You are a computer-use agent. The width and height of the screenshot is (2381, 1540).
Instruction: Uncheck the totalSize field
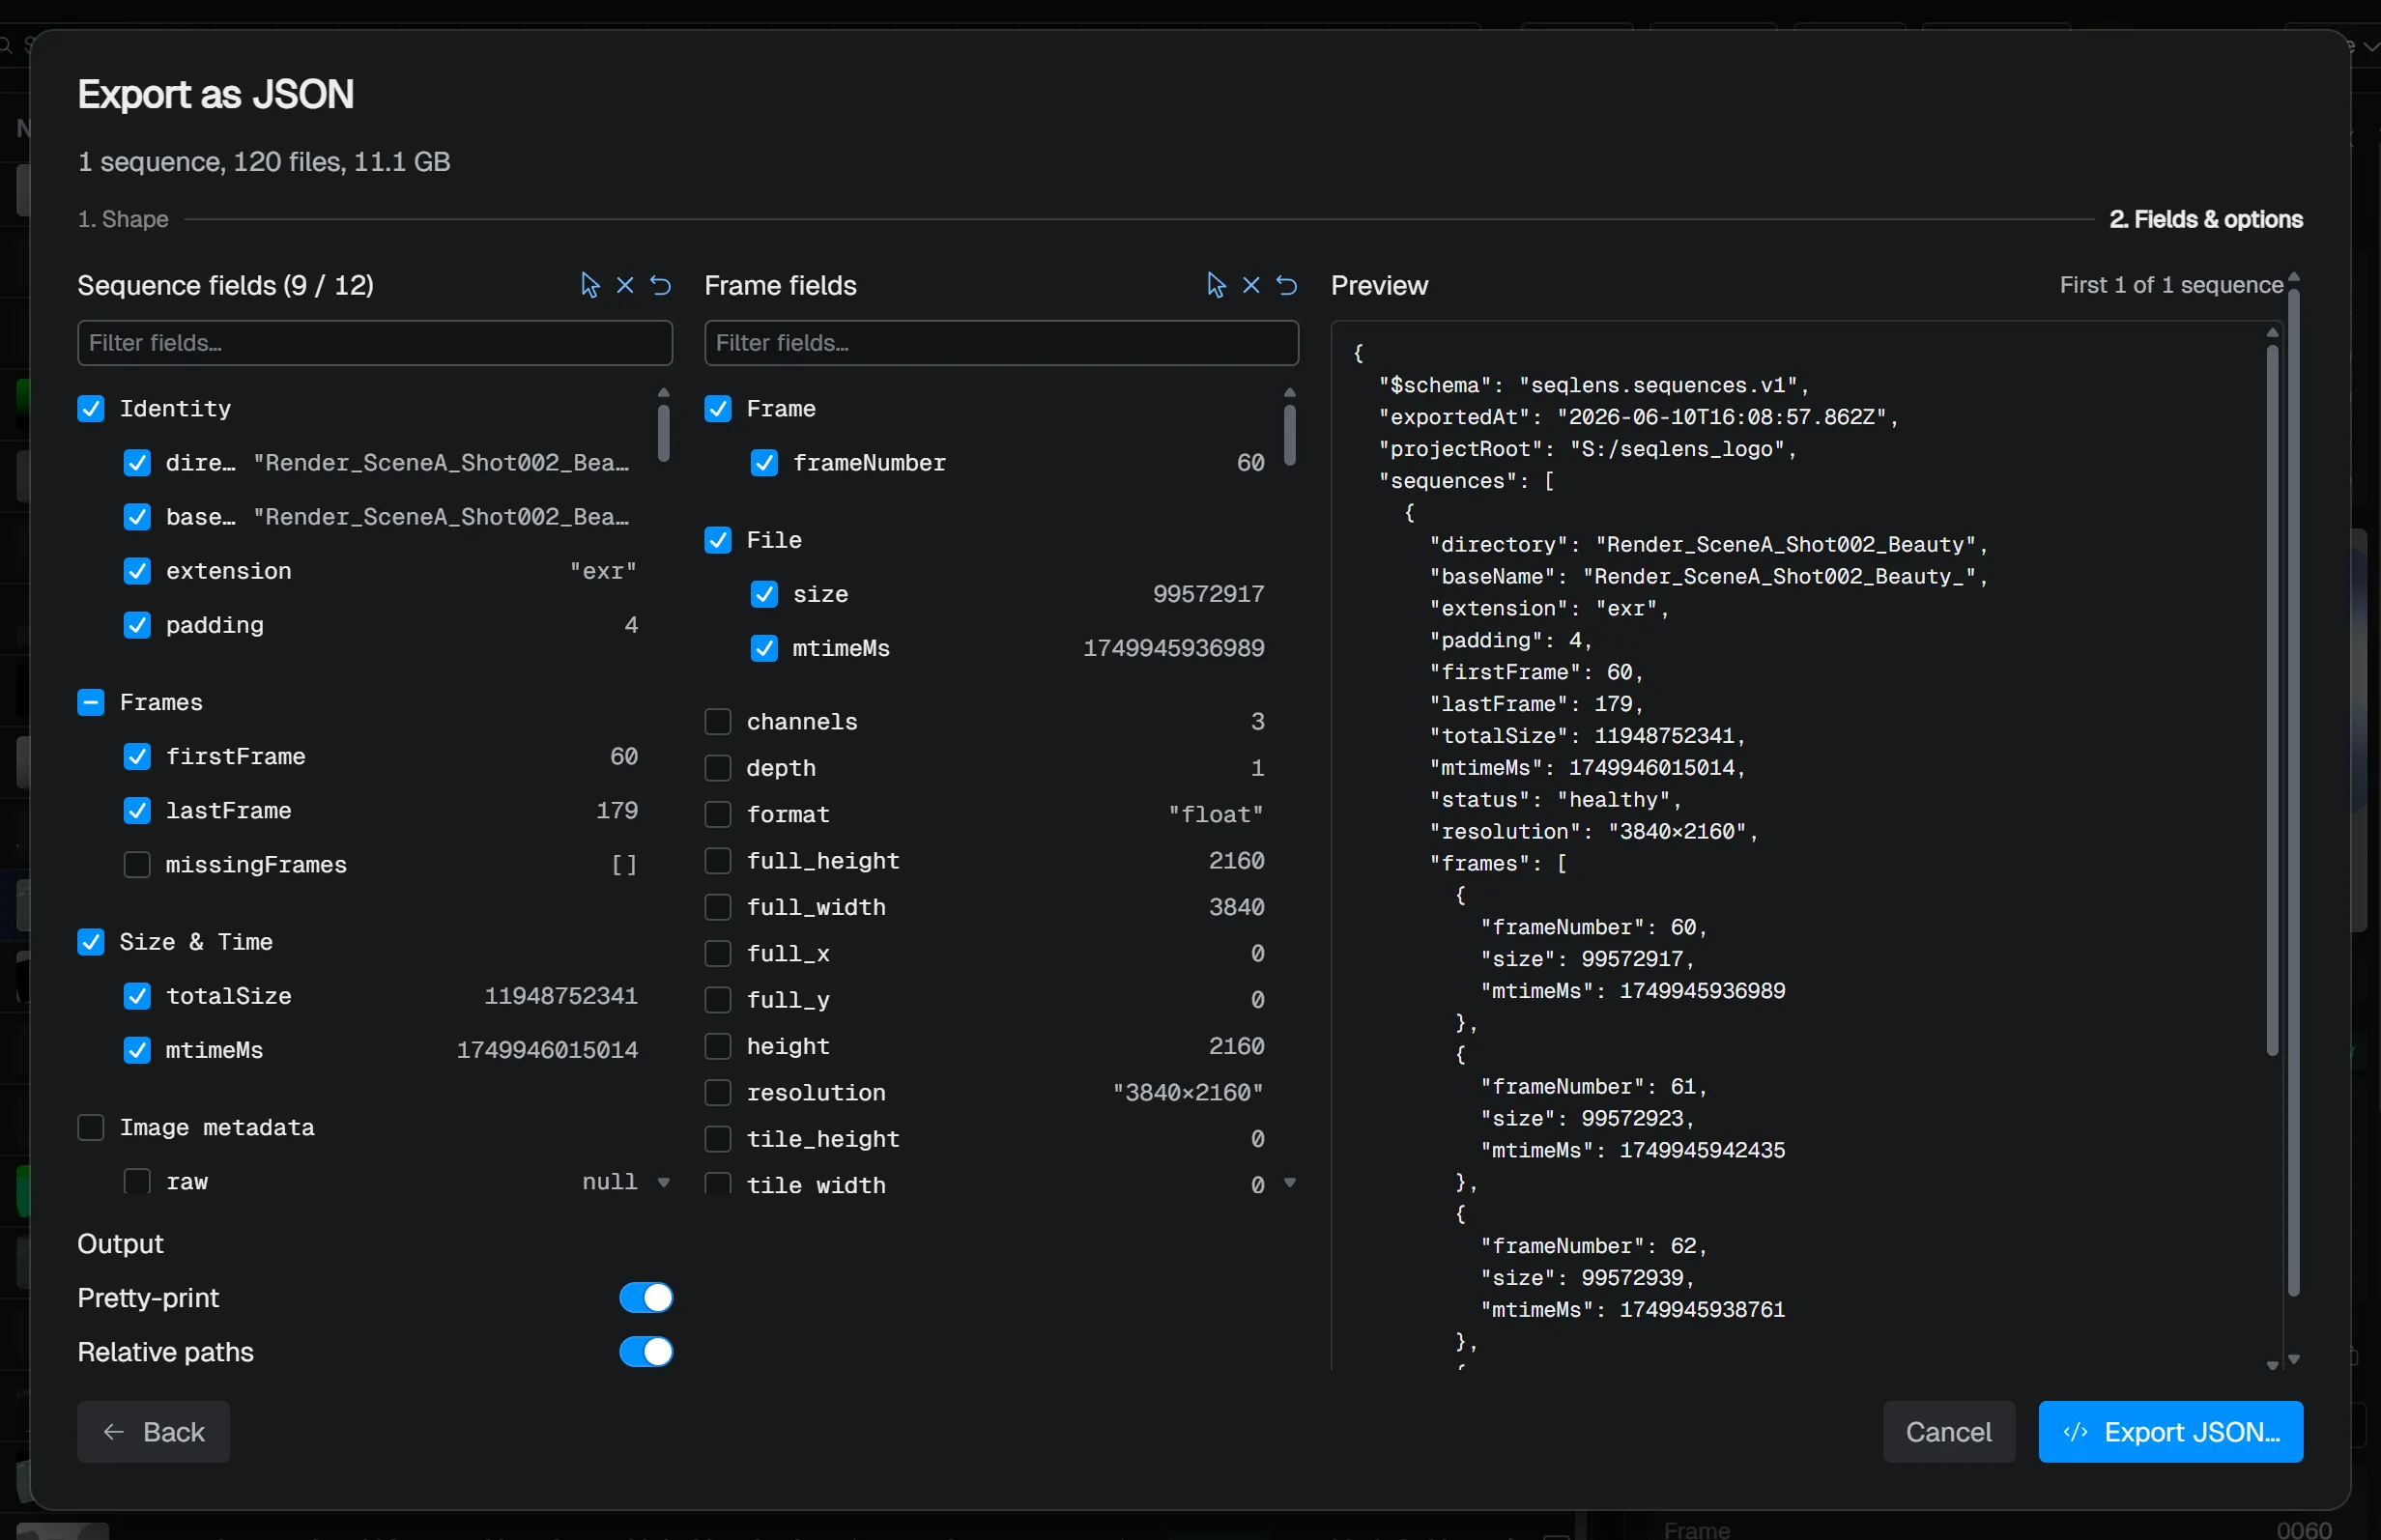point(137,996)
